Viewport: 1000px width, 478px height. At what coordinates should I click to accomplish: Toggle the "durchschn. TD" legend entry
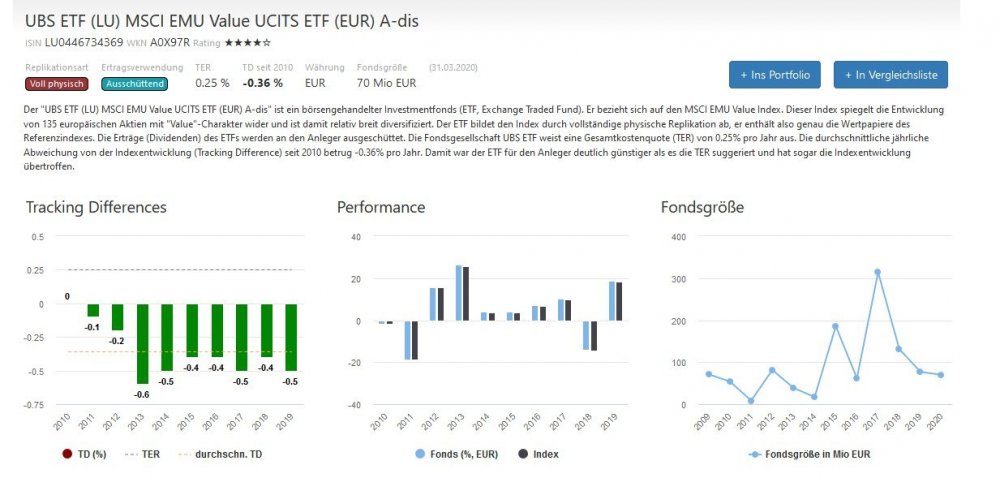click(x=221, y=454)
